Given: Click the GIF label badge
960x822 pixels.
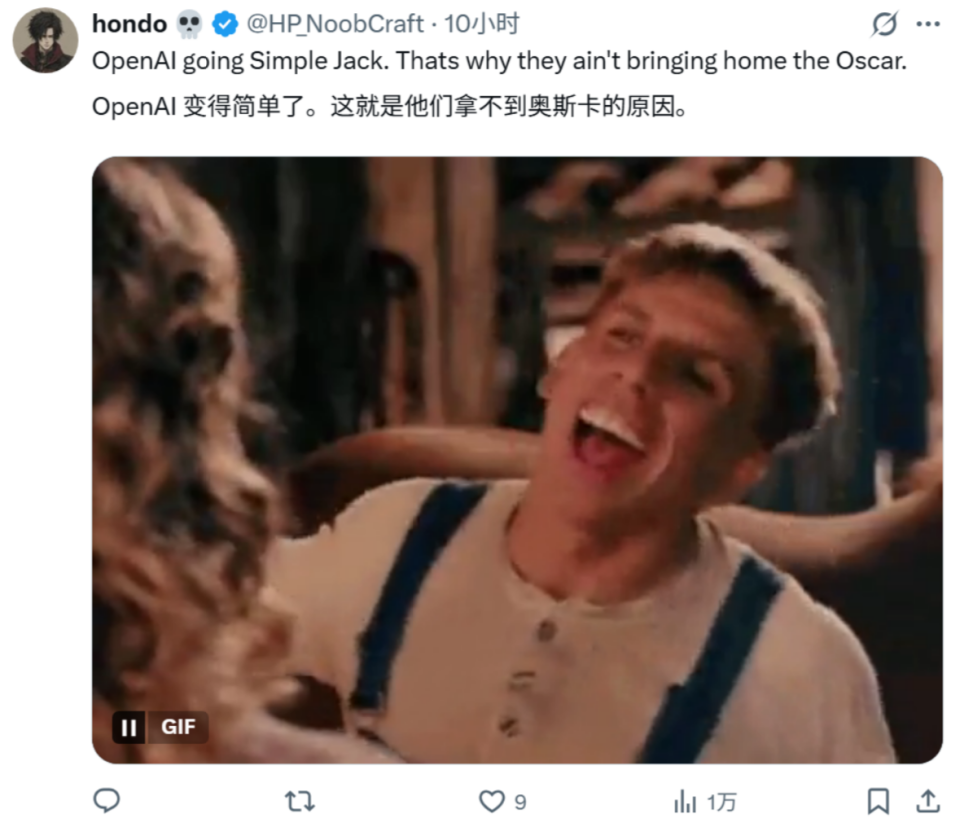Looking at the screenshot, I should pos(178,727).
